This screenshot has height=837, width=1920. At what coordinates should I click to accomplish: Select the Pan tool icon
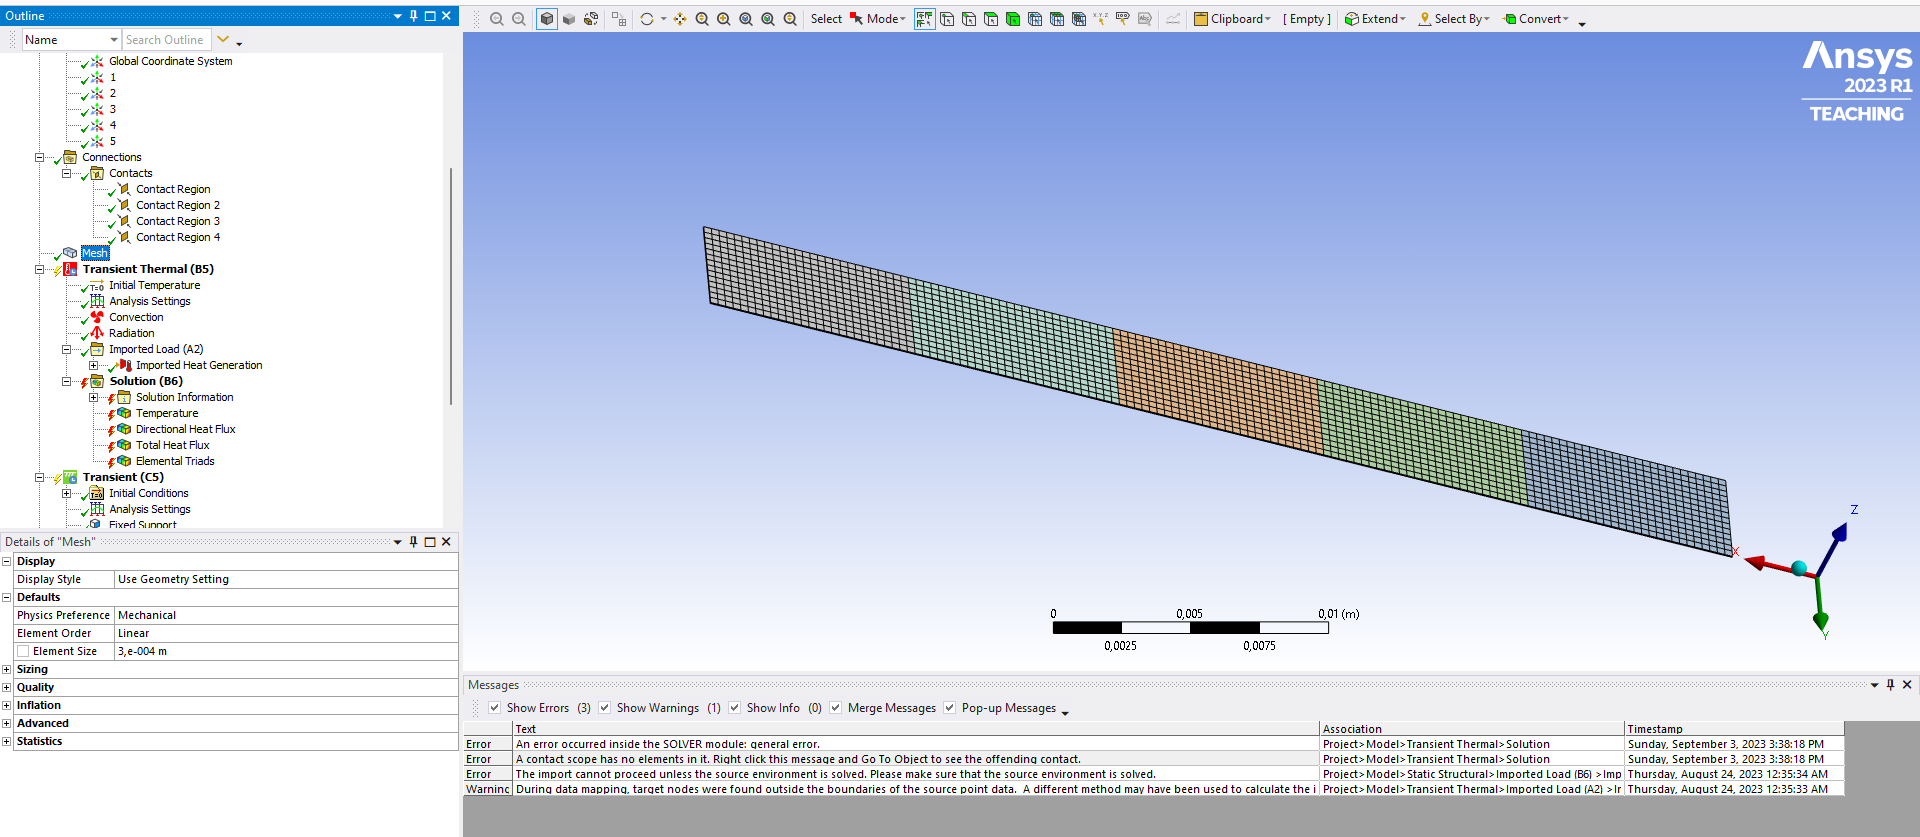pyautogui.click(x=680, y=19)
